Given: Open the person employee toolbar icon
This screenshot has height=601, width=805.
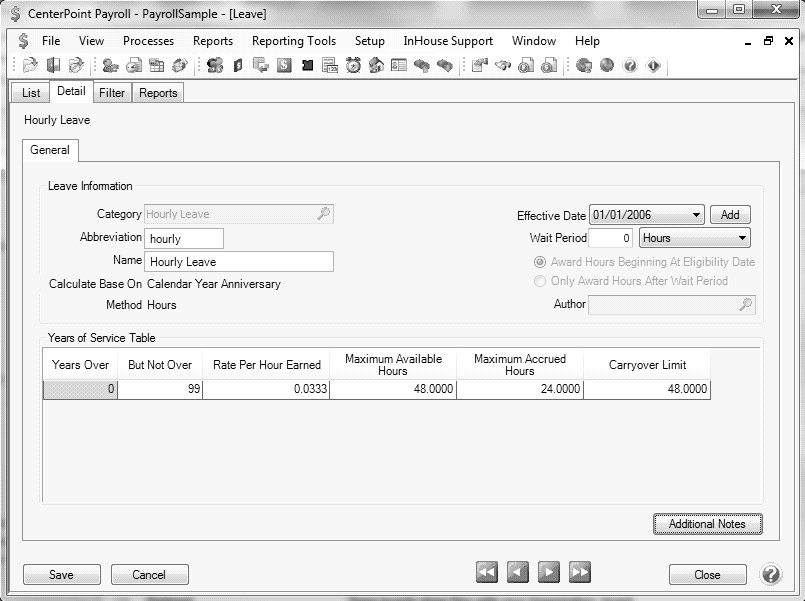Looking at the screenshot, I should tap(110, 65).
